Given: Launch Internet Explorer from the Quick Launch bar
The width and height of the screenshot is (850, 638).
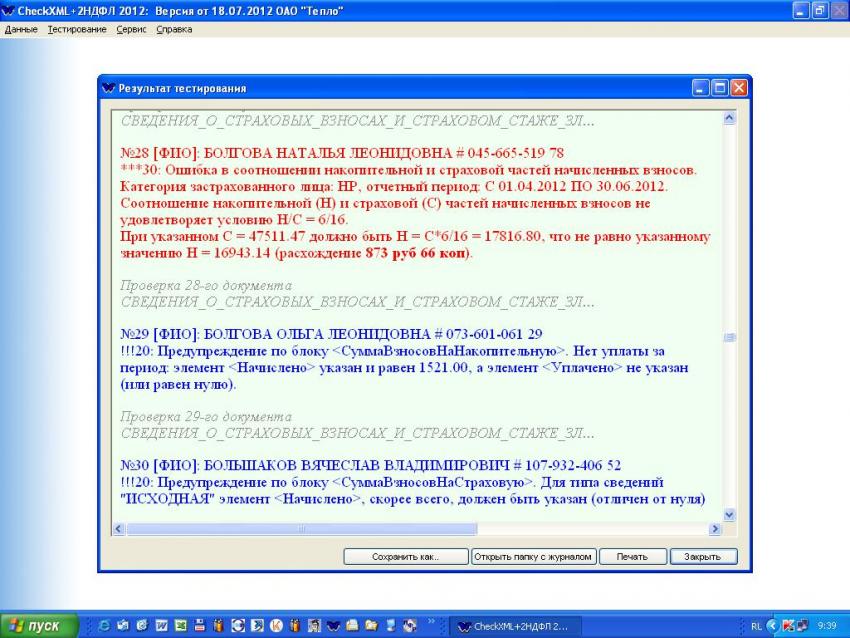Looking at the screenshot, I should point(104,626).
